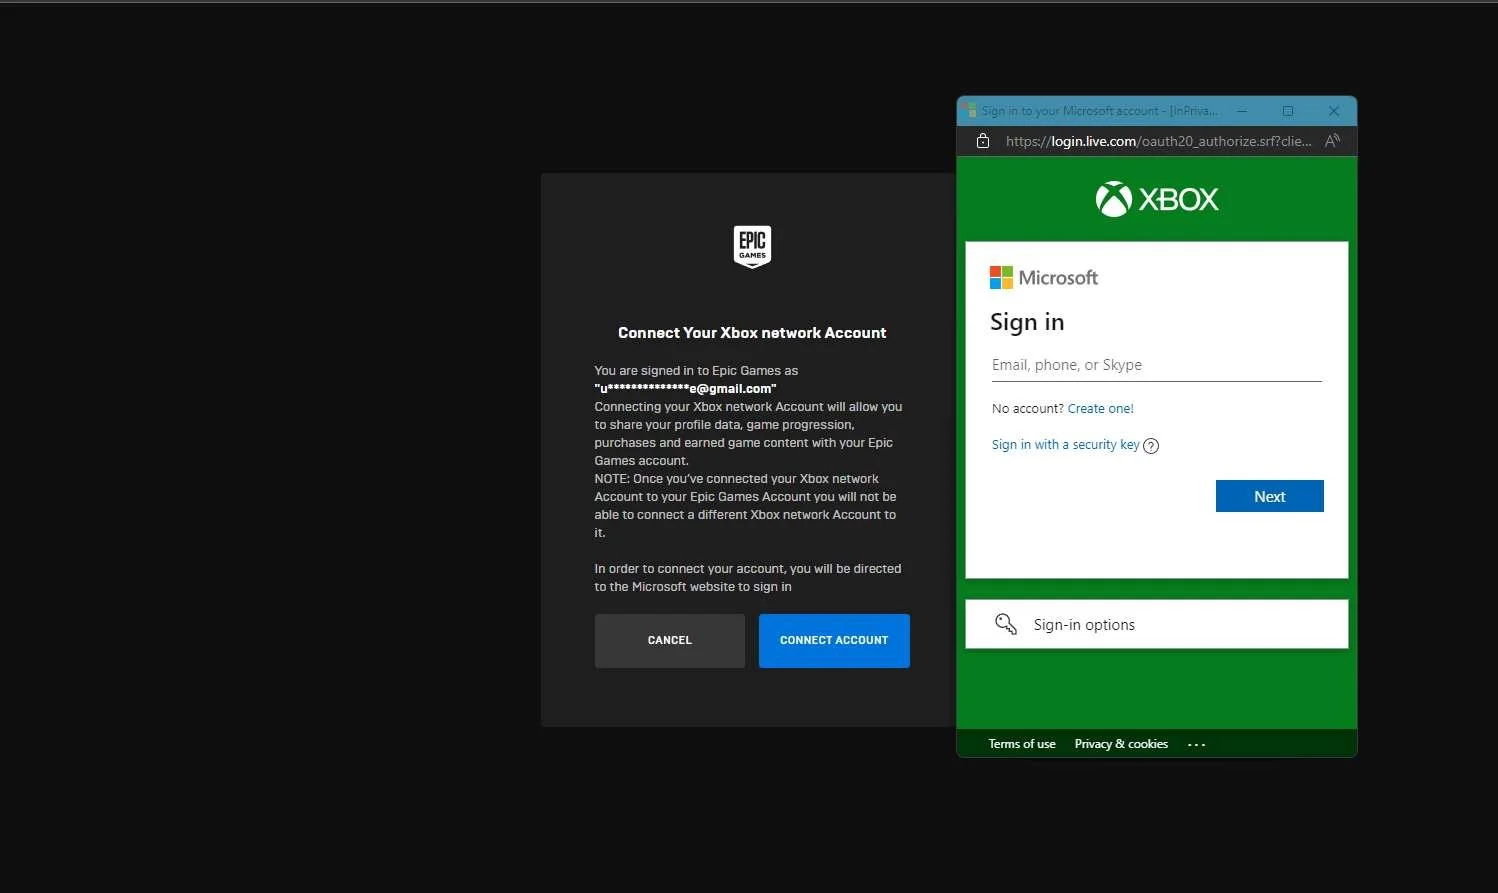Open the footer more options ellipsis

(1196, 744)
